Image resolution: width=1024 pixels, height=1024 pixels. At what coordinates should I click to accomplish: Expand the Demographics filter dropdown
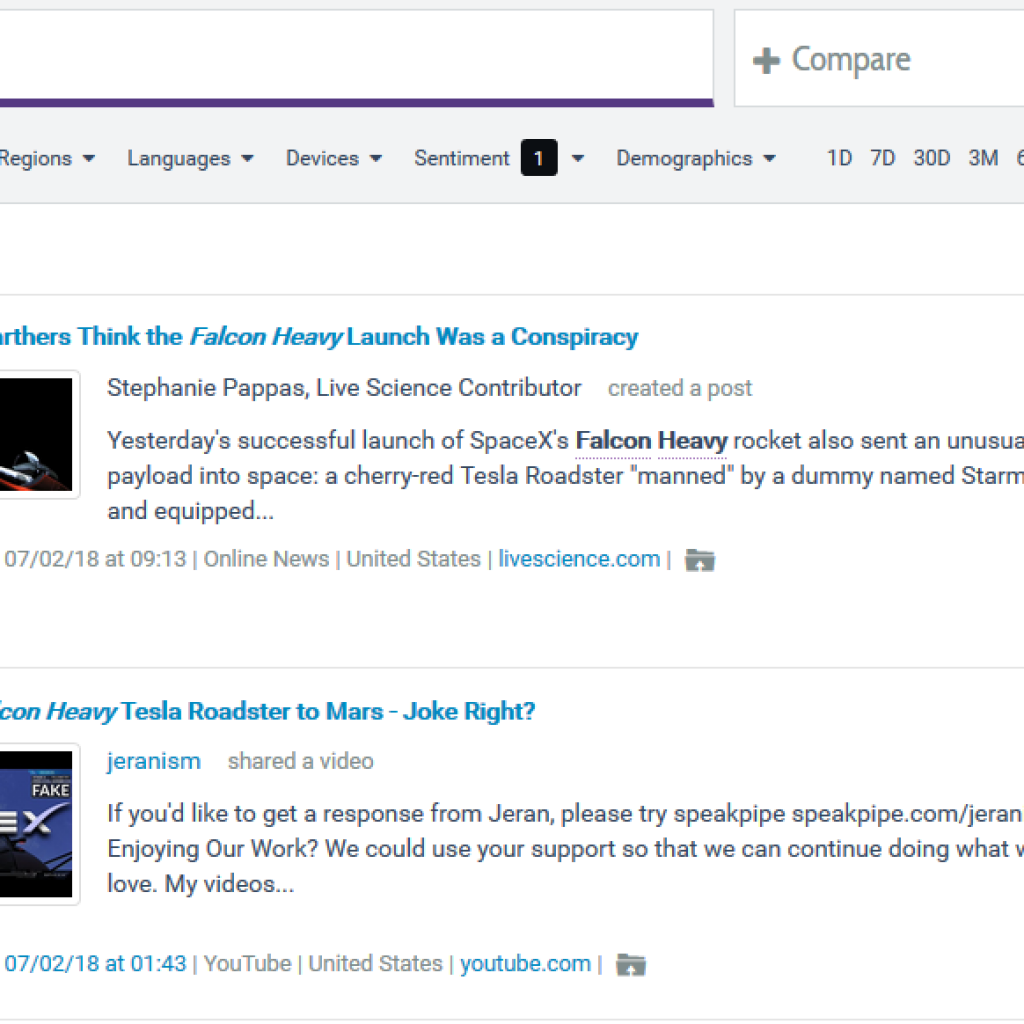(696, 158)
